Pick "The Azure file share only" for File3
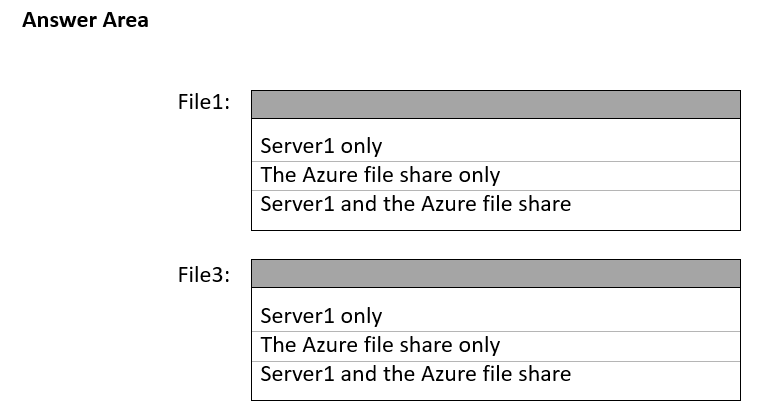Viewport: 763px width, 419px height. tap(380, 346)
